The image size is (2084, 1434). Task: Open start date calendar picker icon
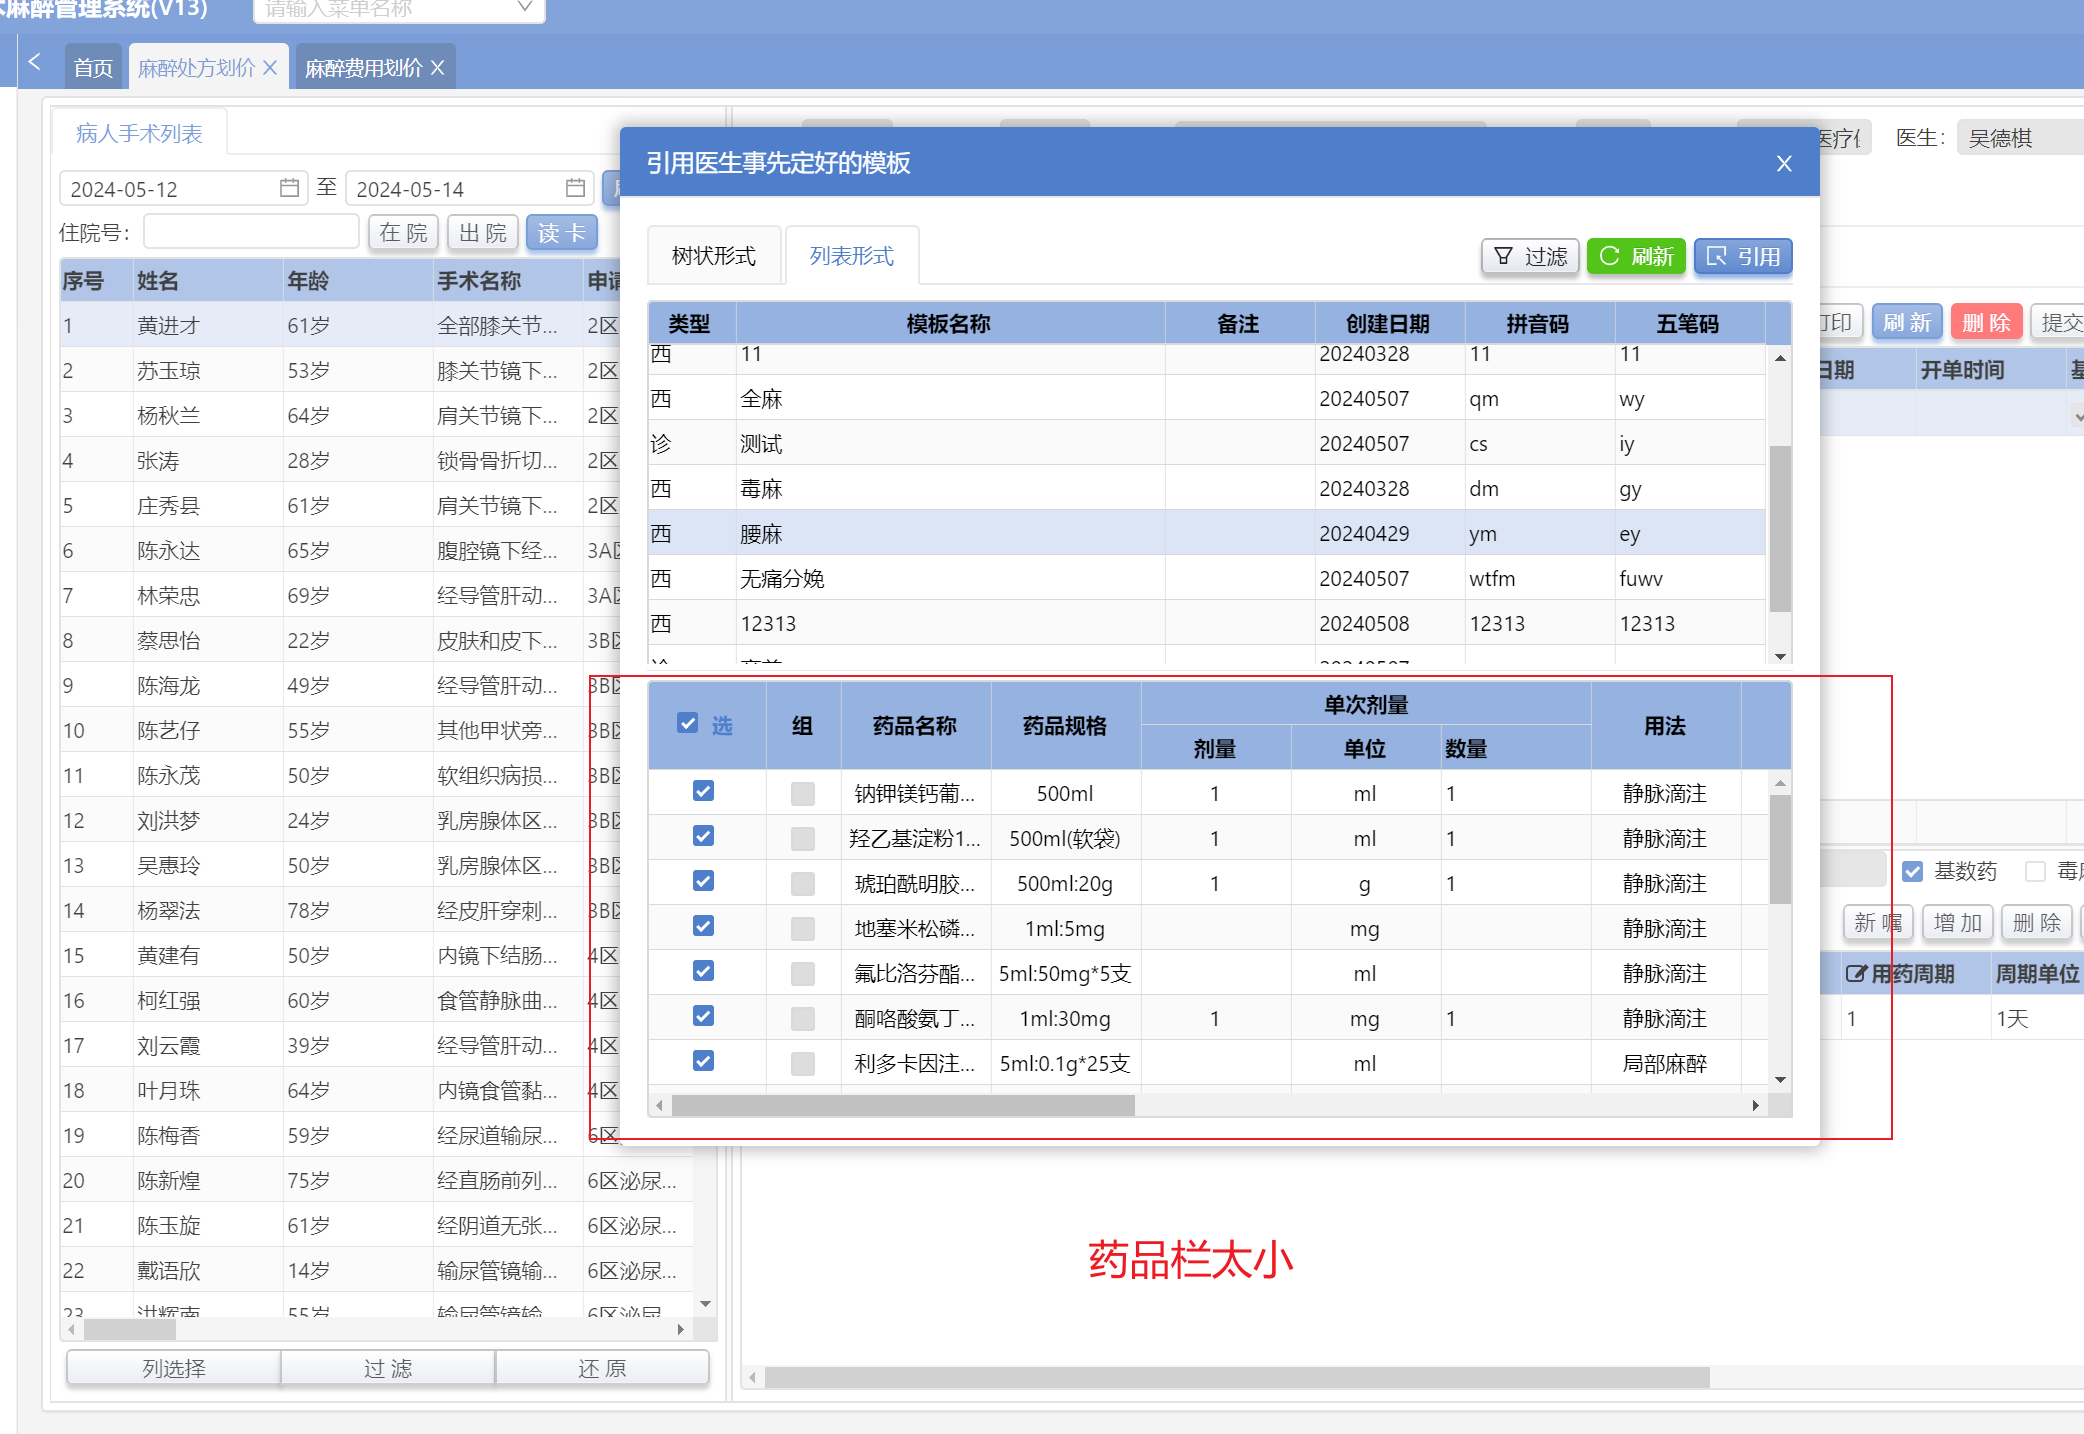click(289, 188)
